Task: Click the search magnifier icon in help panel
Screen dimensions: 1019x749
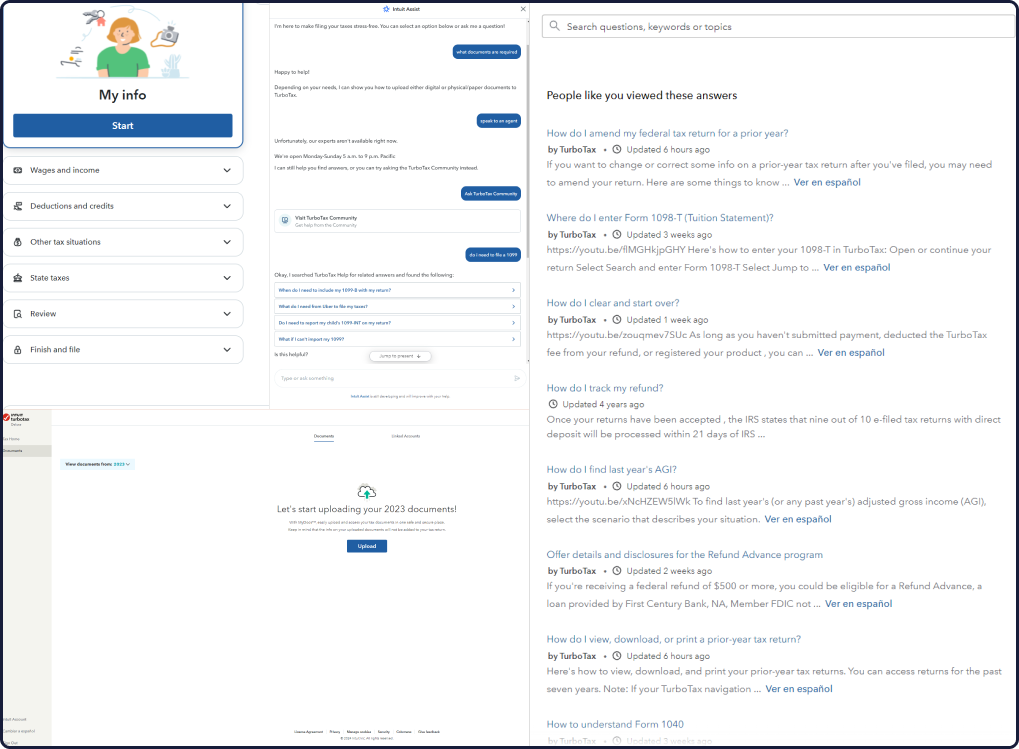Action: [554, 26]
